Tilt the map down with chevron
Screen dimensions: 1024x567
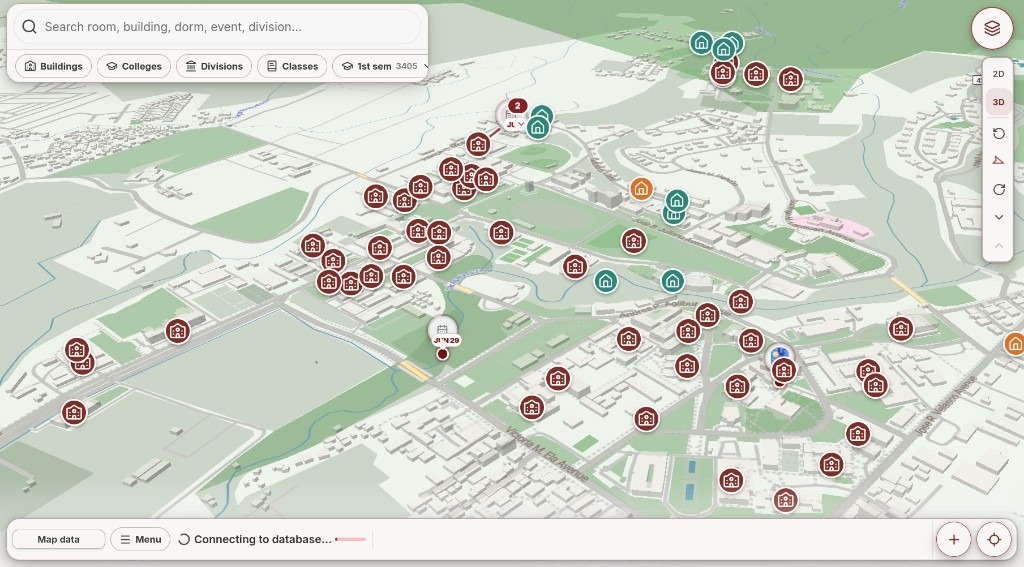(x=998, y=218)
